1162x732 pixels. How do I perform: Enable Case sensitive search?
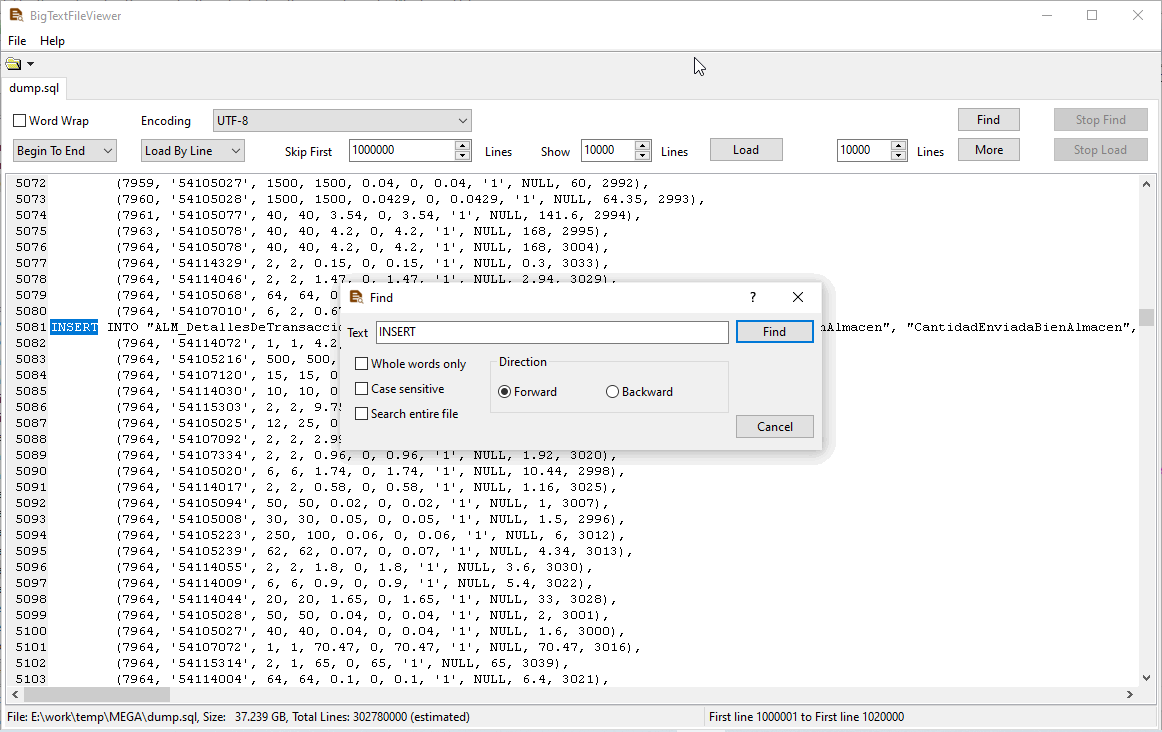(362, 389)
